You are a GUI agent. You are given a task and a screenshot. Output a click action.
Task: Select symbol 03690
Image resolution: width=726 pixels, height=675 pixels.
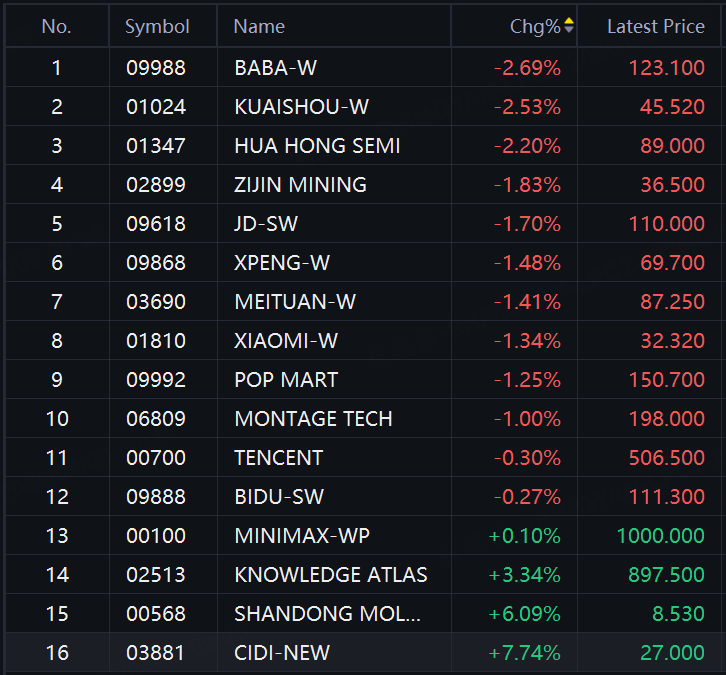[156, 302]
